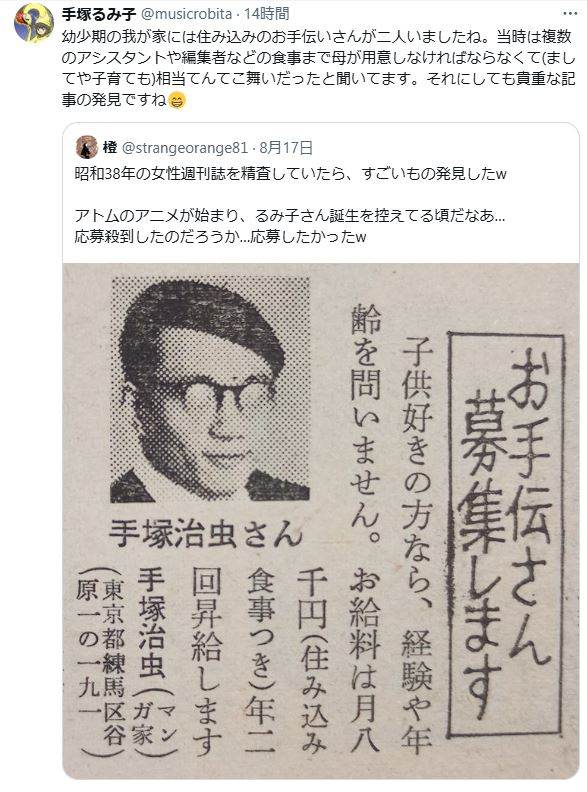Click the portrait photo of 手塚治虫
Screen dimensions: 587x792
click(x=209, y=389)
